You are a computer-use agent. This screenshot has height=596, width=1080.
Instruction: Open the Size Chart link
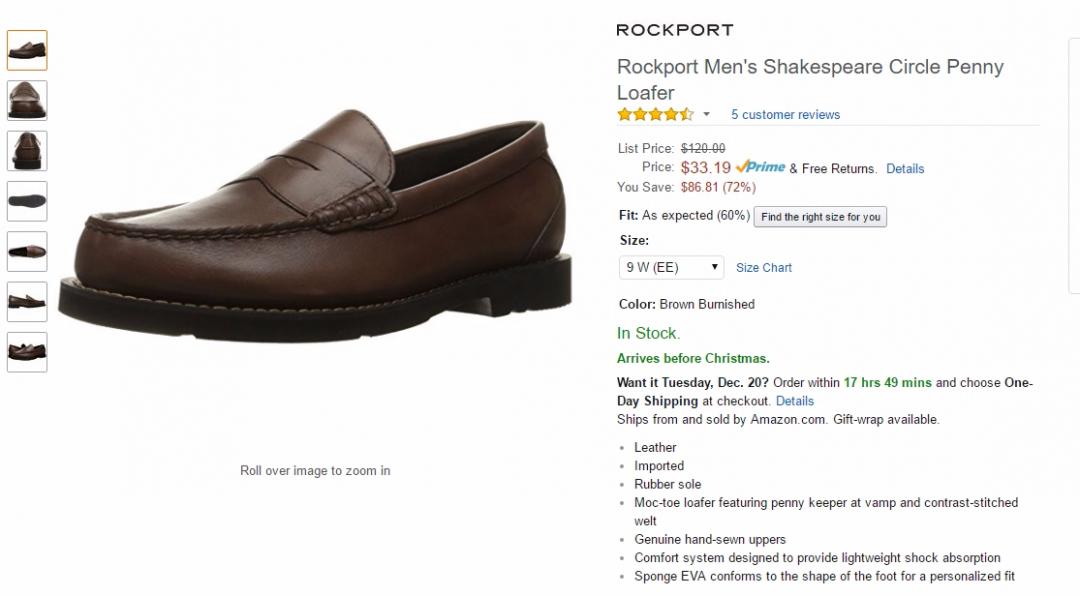(x=764, y=268)
